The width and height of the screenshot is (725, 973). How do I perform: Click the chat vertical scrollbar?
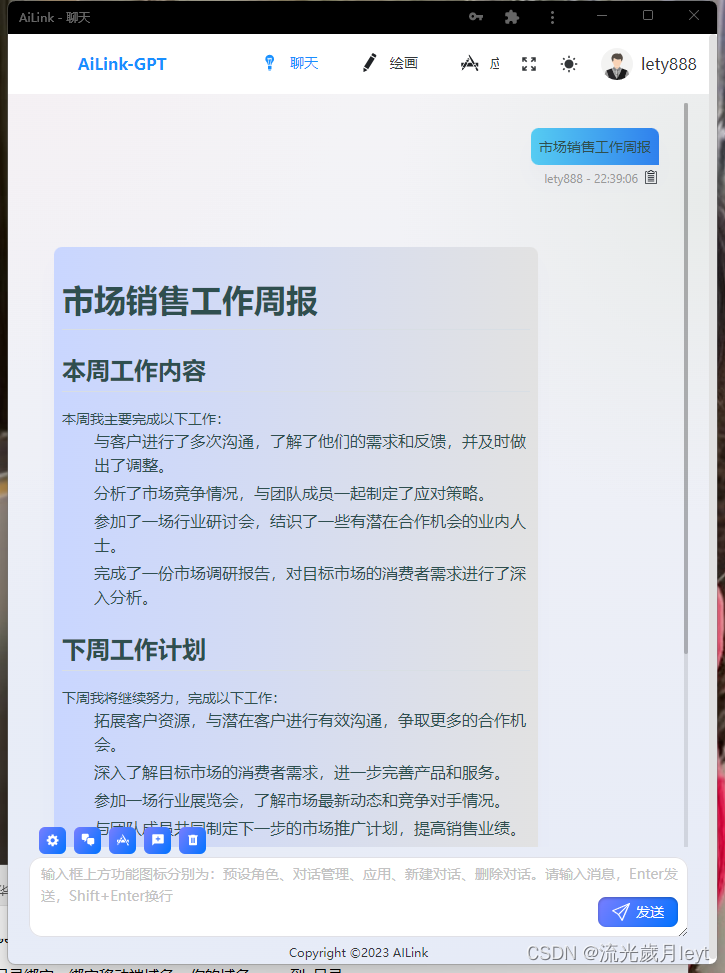(x=686, y=378)
